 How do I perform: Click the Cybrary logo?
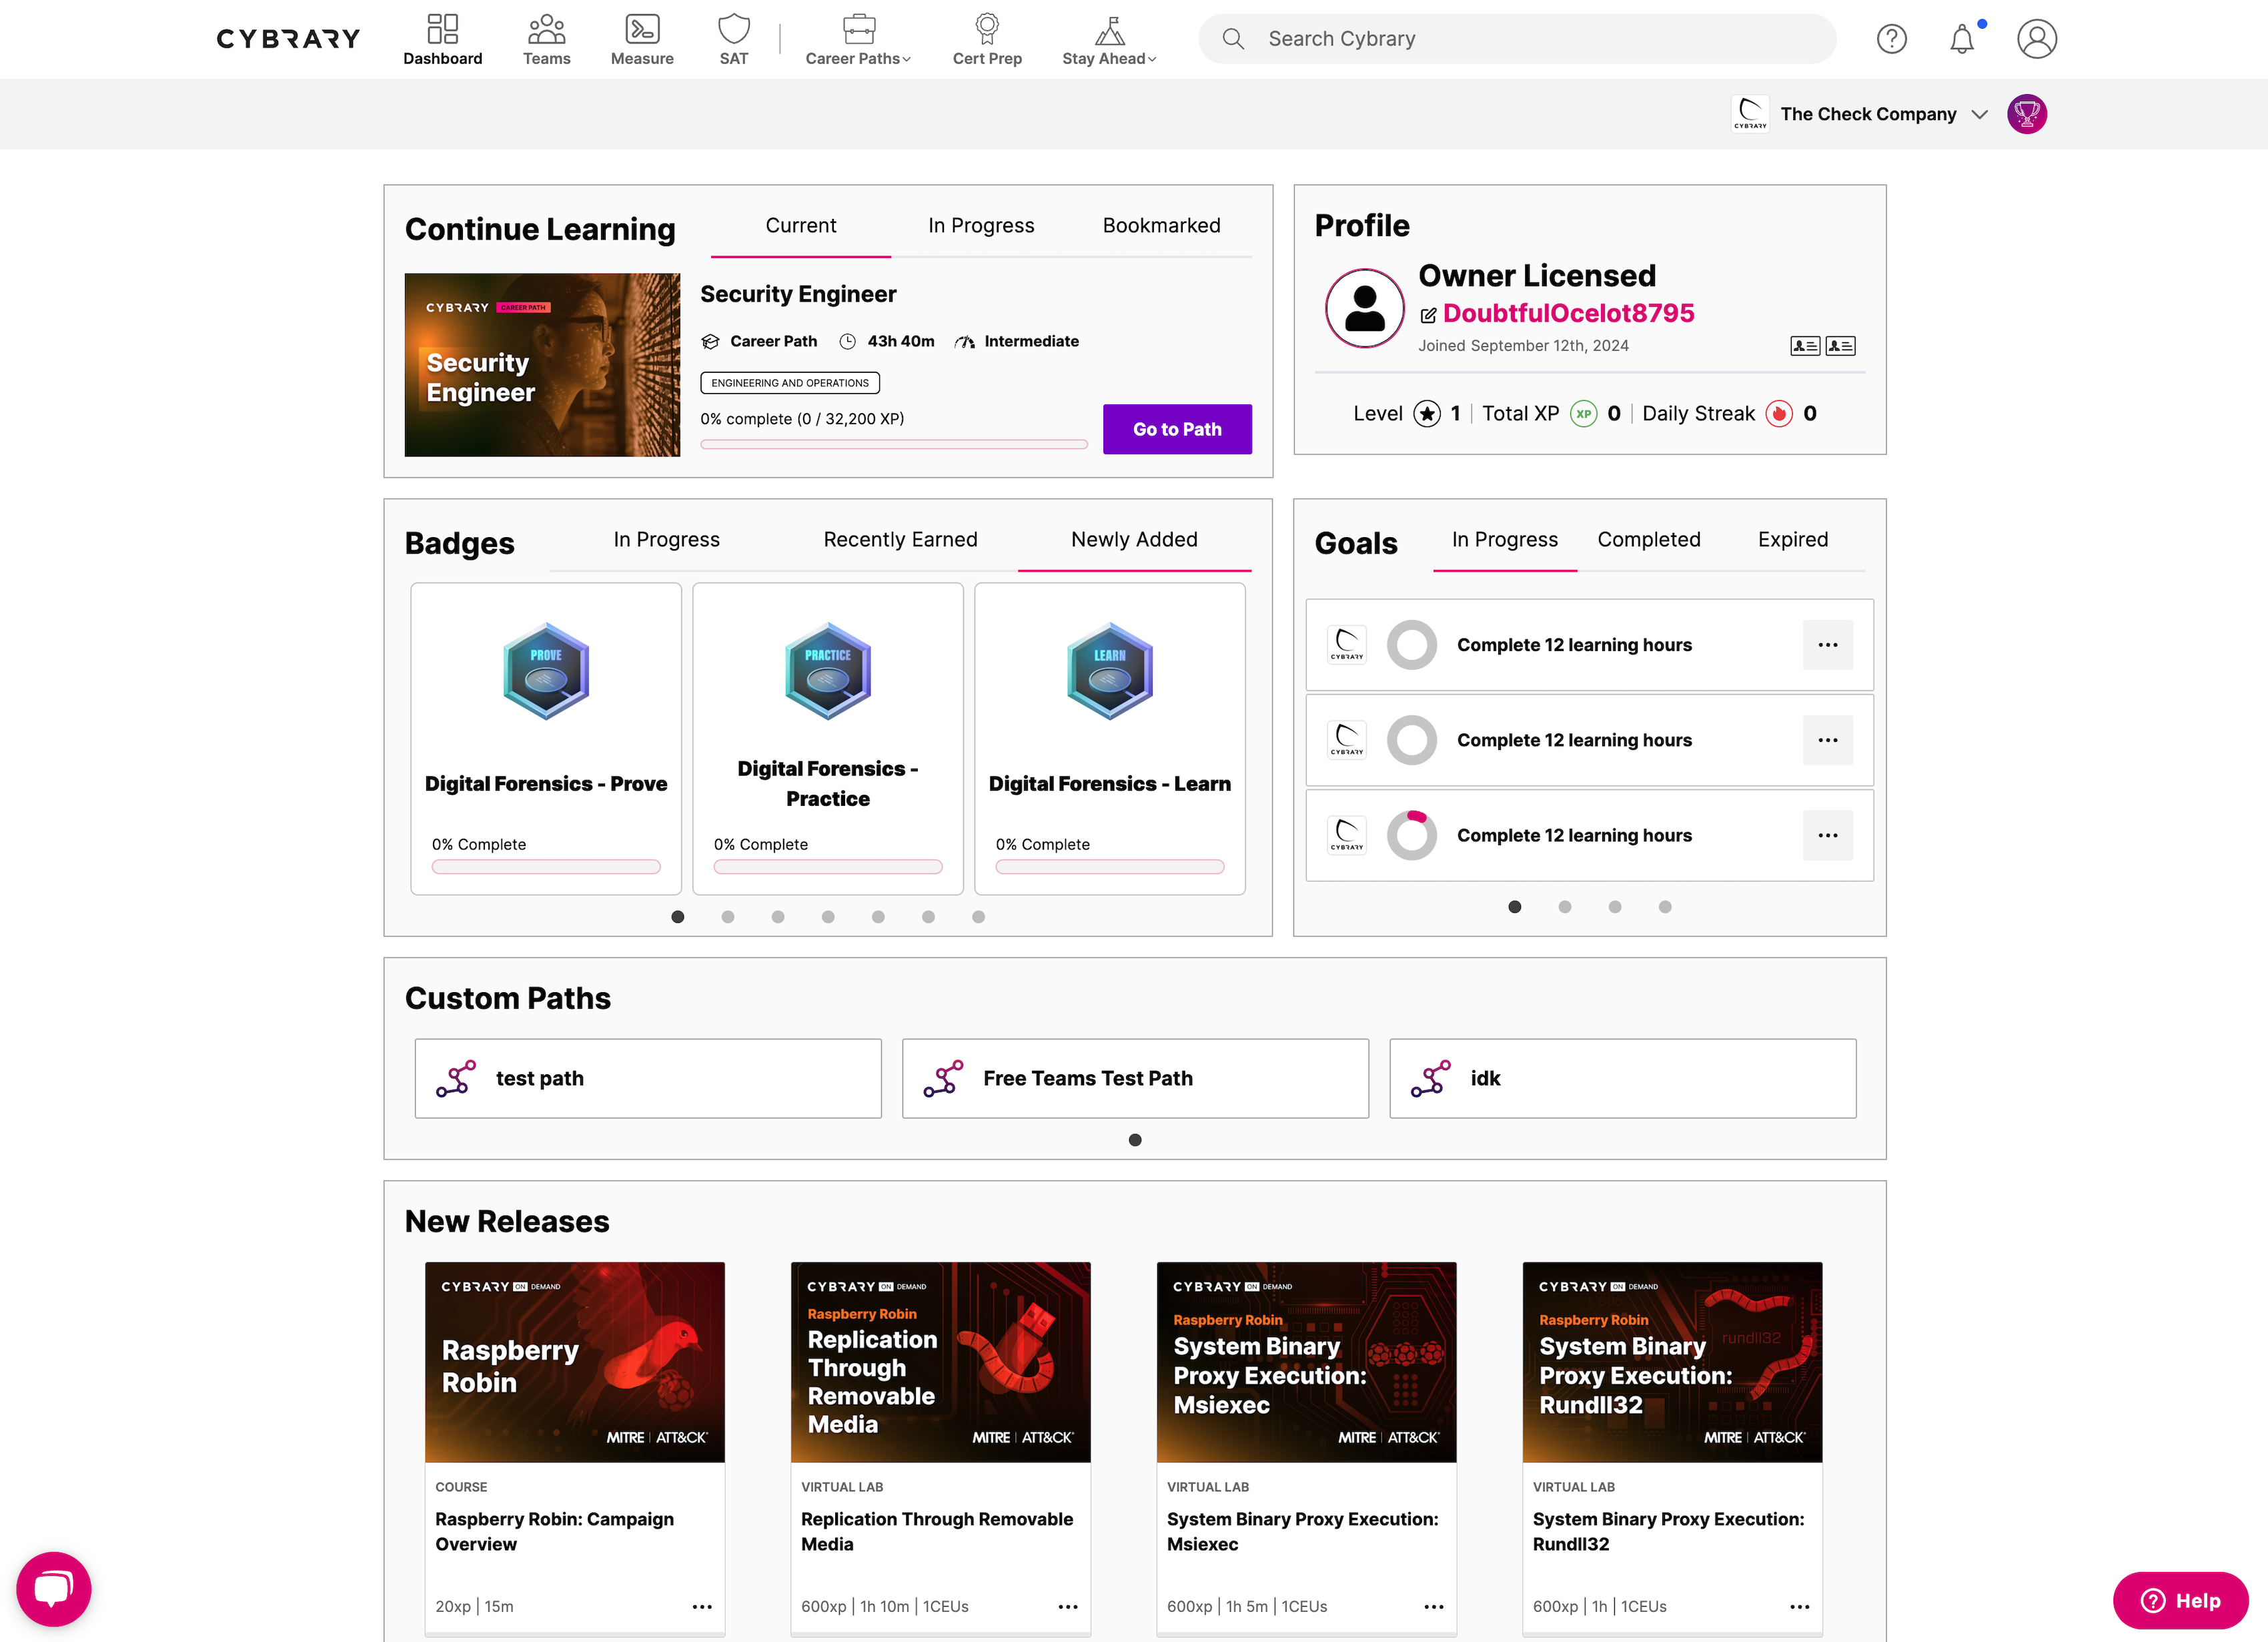coord(288,39)
